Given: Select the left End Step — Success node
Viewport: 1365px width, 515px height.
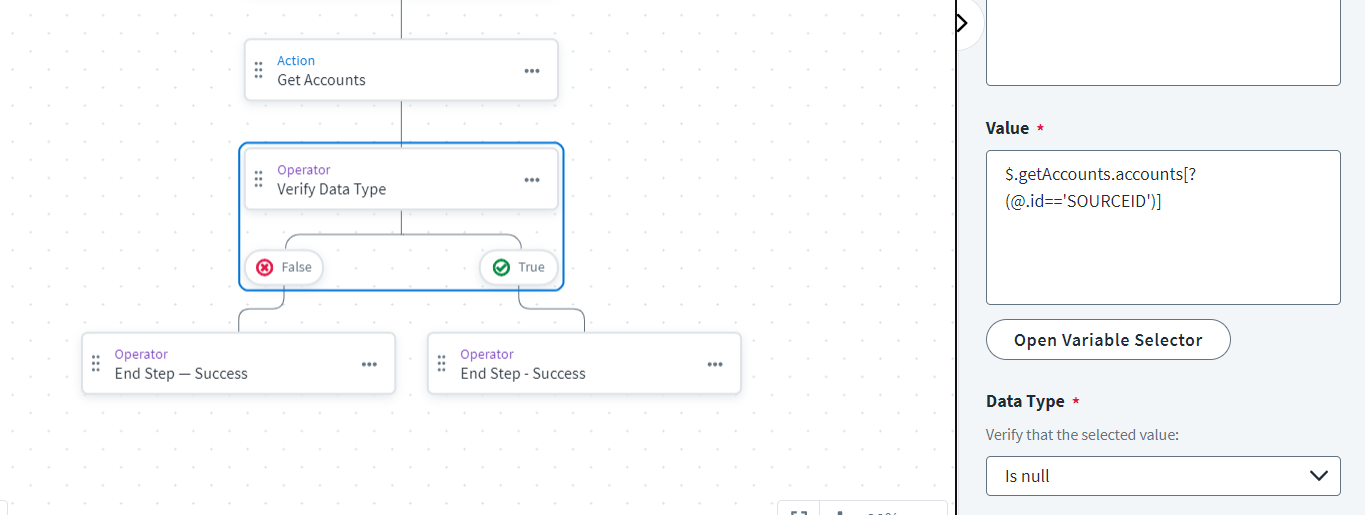Looking at the screenshot, I should tap(238, 363).
